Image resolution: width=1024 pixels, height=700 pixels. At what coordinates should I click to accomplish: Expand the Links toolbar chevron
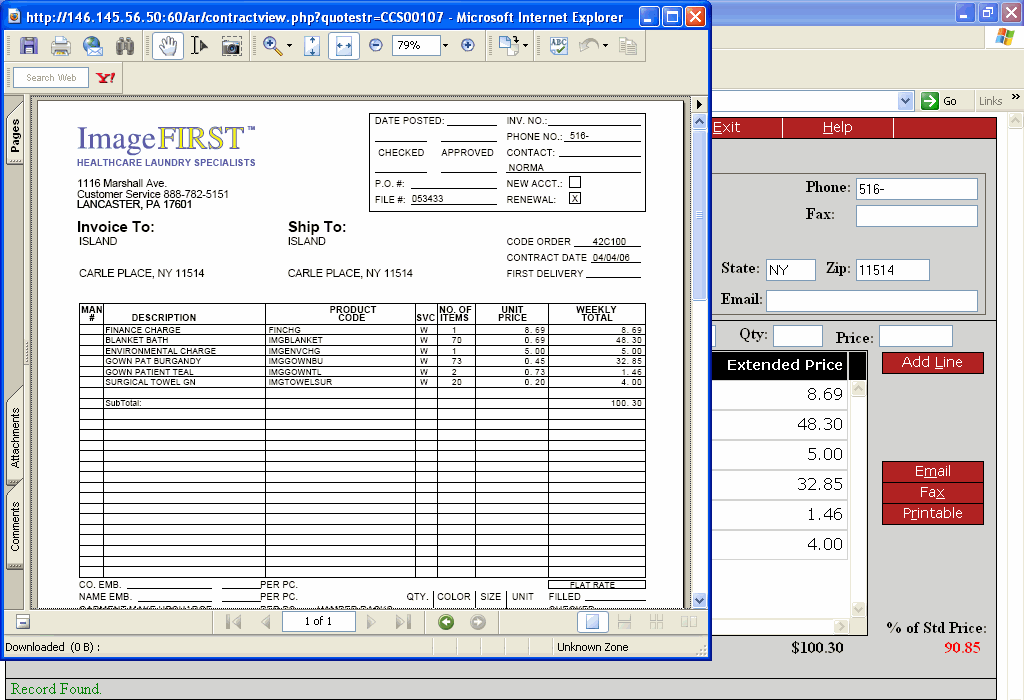click(x=1016, y=97)
